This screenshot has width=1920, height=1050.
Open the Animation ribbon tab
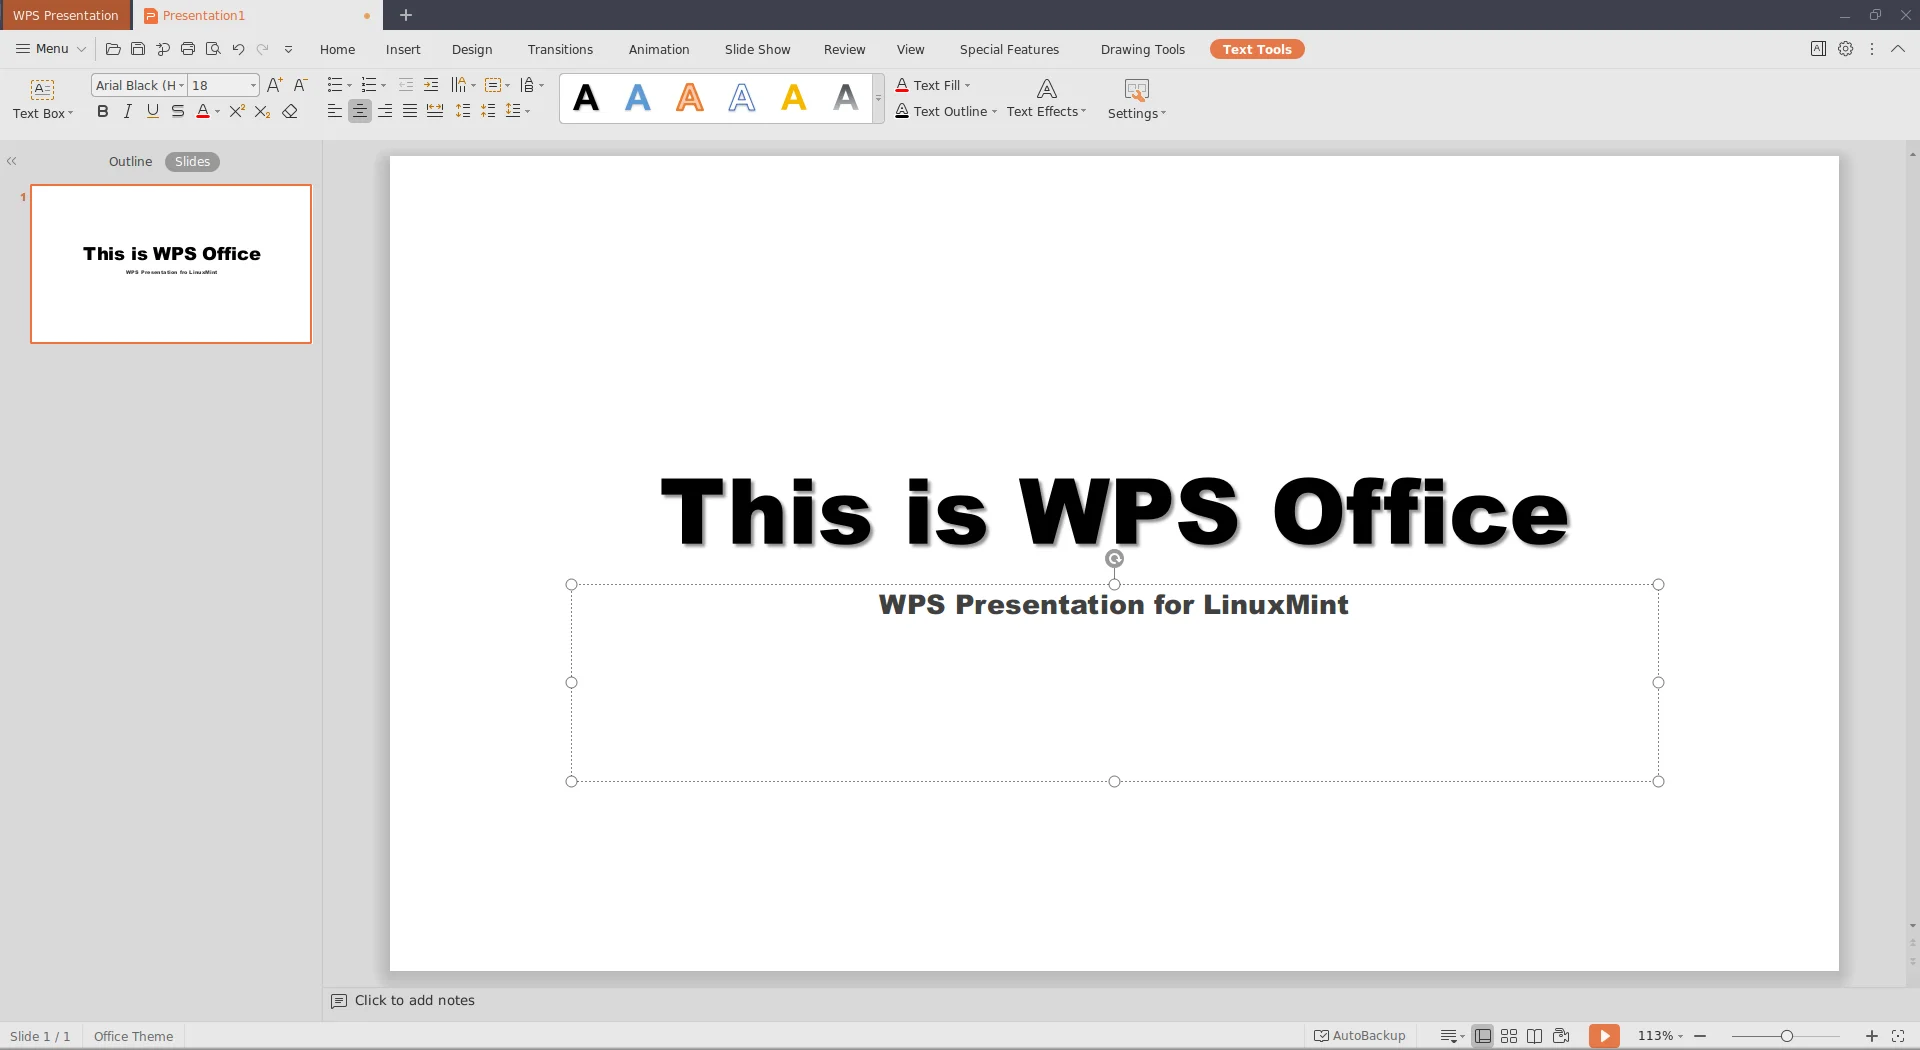pos(659,49)
